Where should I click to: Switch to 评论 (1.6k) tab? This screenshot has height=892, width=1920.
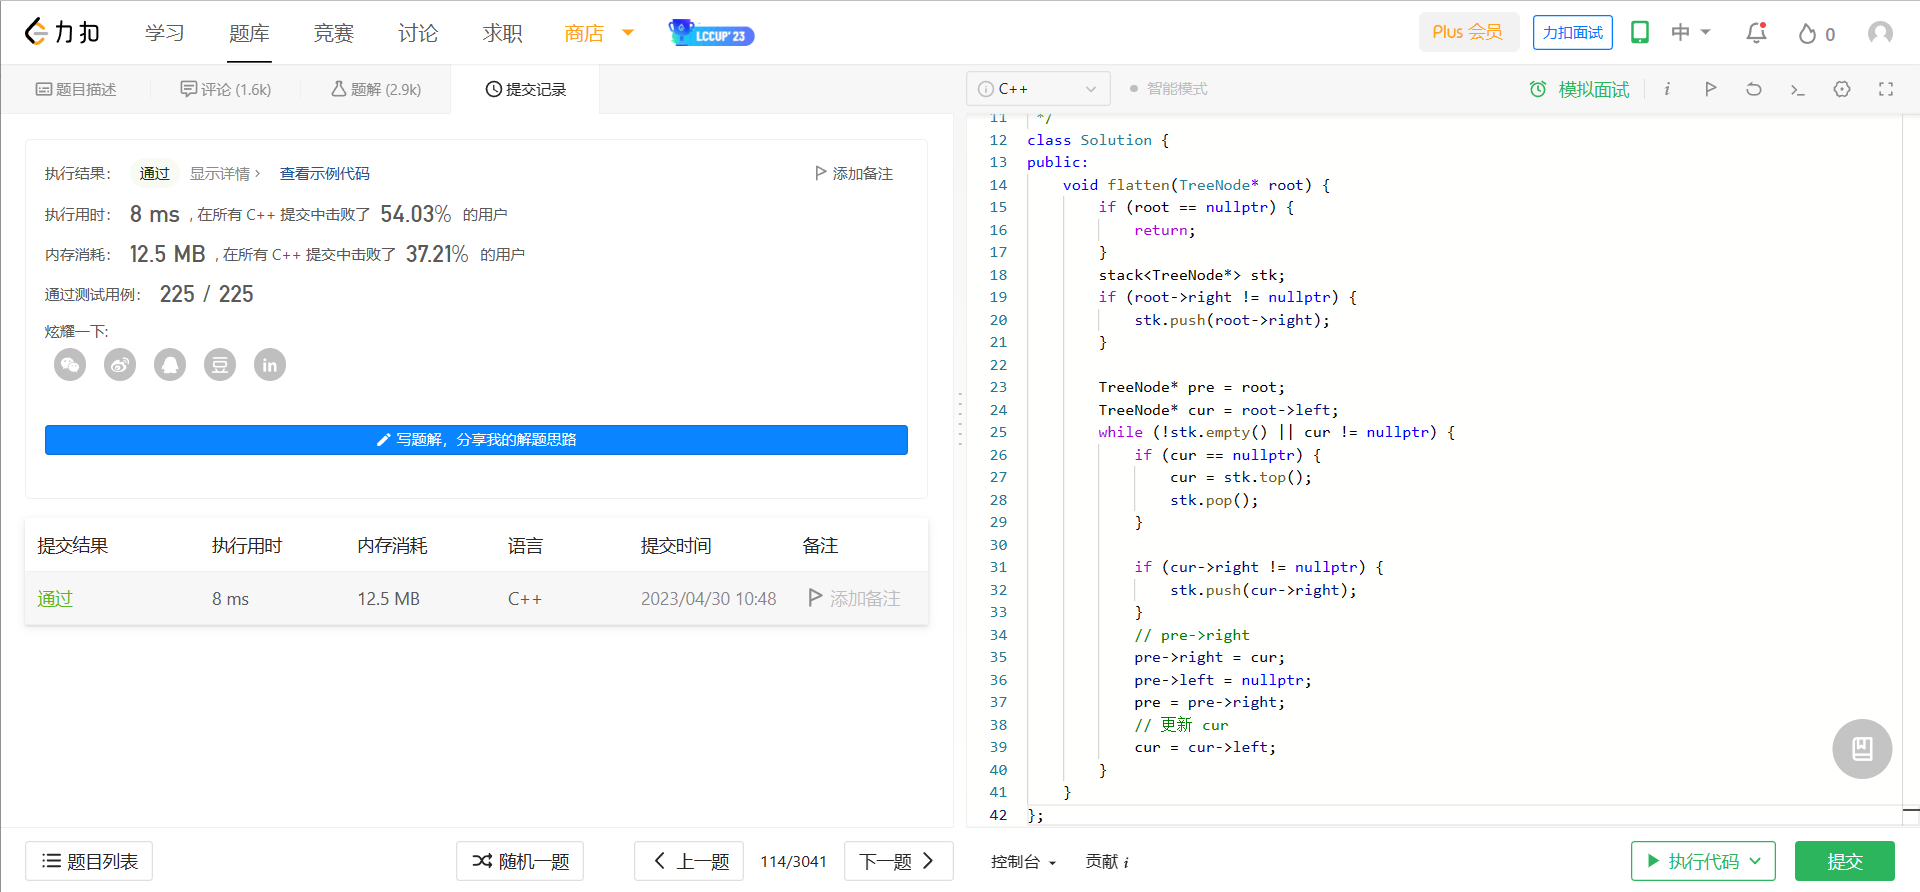point(226,89)
